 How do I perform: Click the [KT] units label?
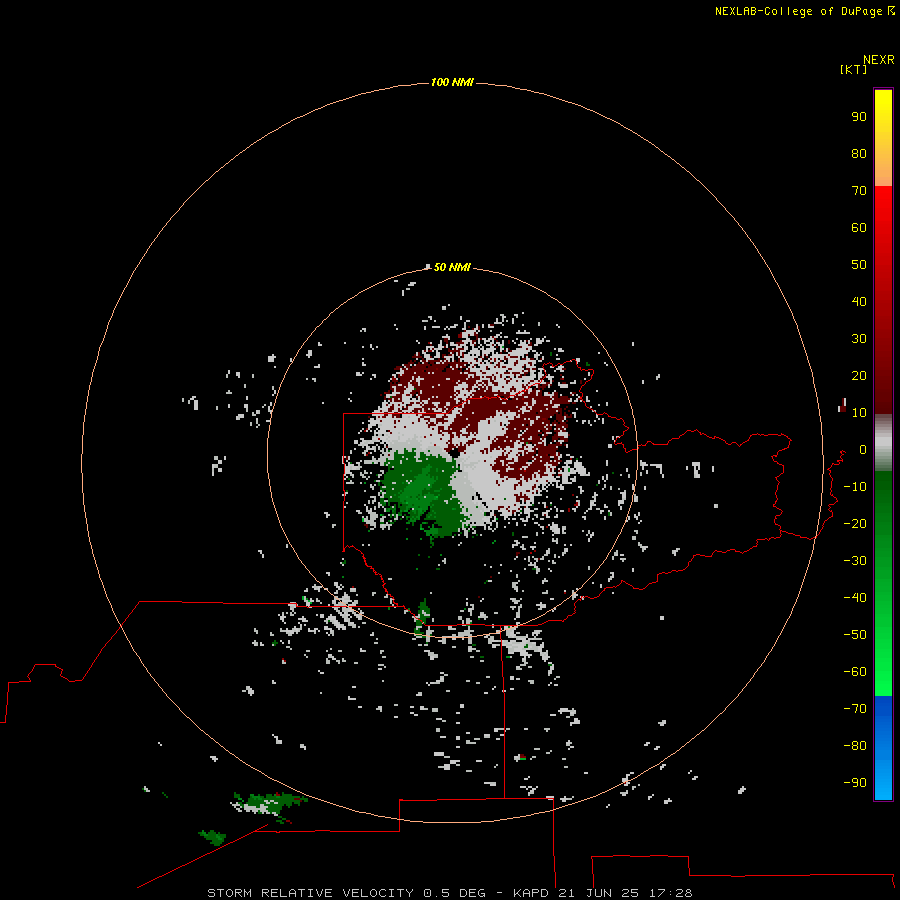853,69
